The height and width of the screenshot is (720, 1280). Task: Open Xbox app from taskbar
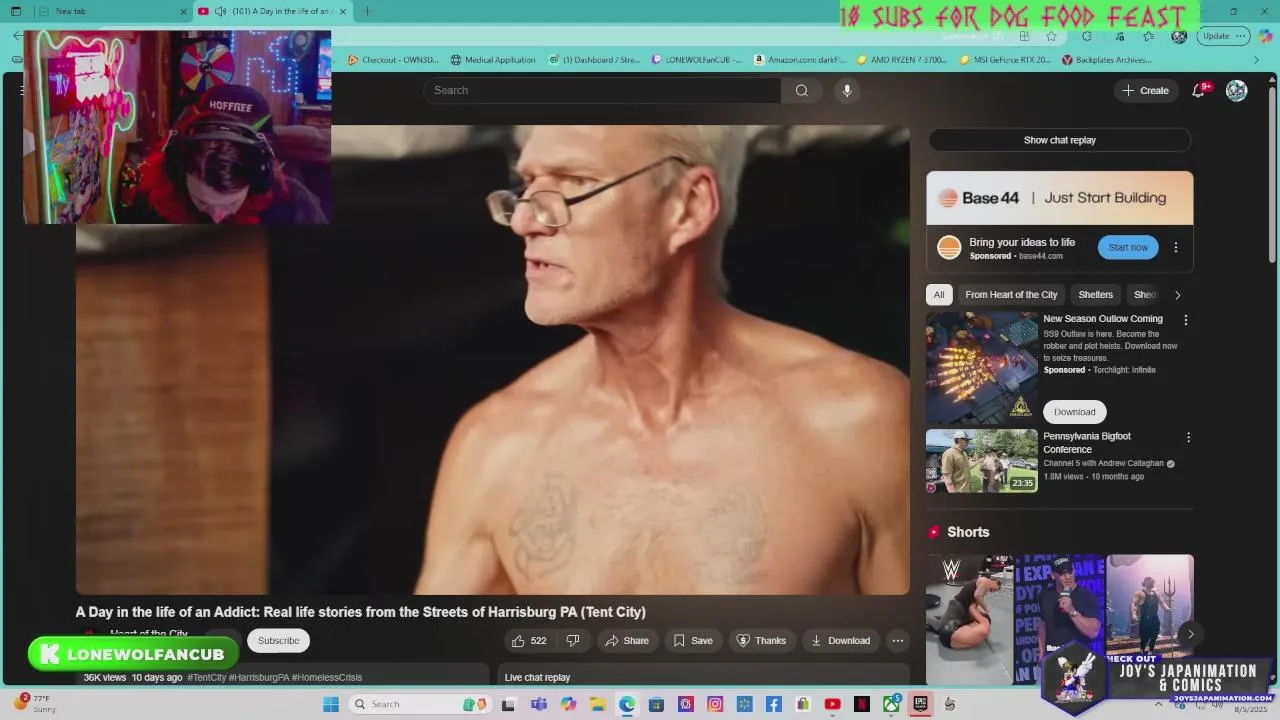pyautogui.click(x=891, y=704)
